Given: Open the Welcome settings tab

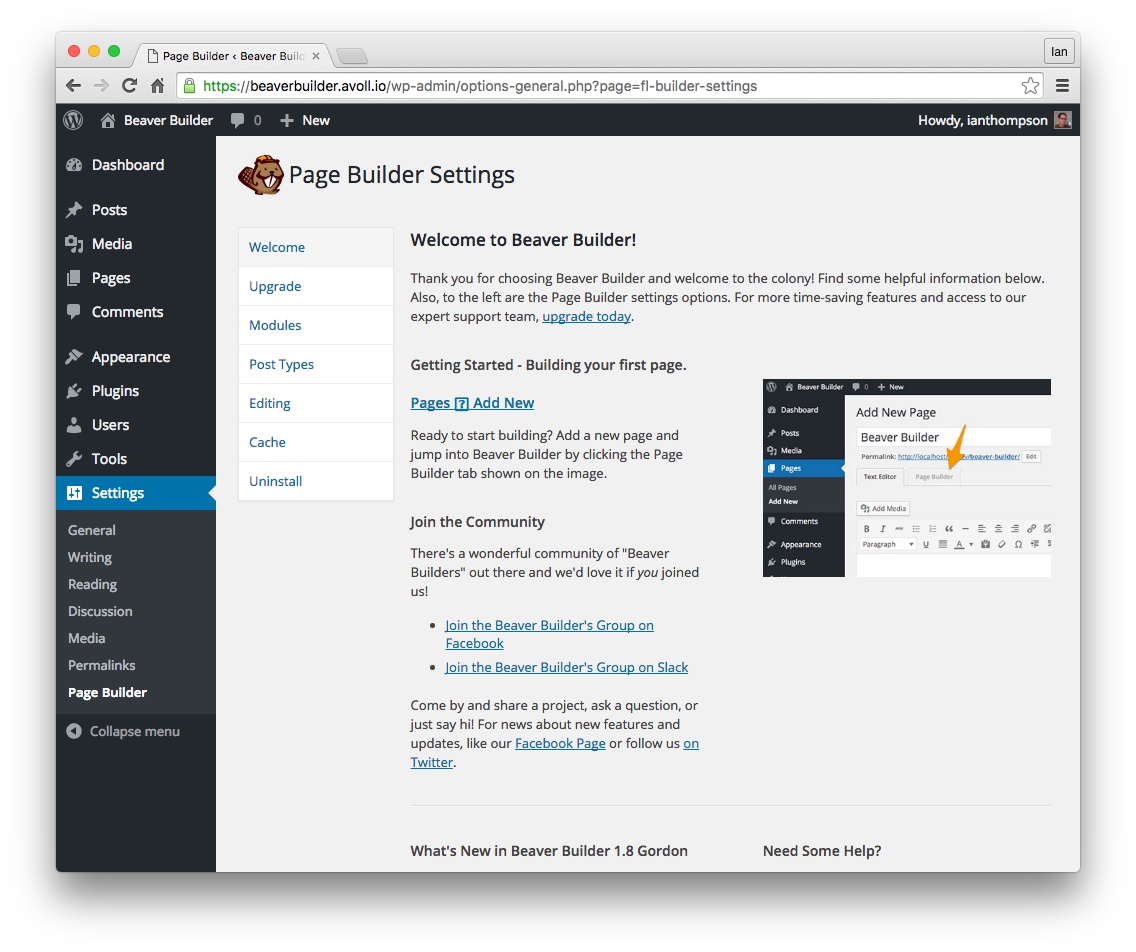Looking at the screenshot, I should click(316, 247).
